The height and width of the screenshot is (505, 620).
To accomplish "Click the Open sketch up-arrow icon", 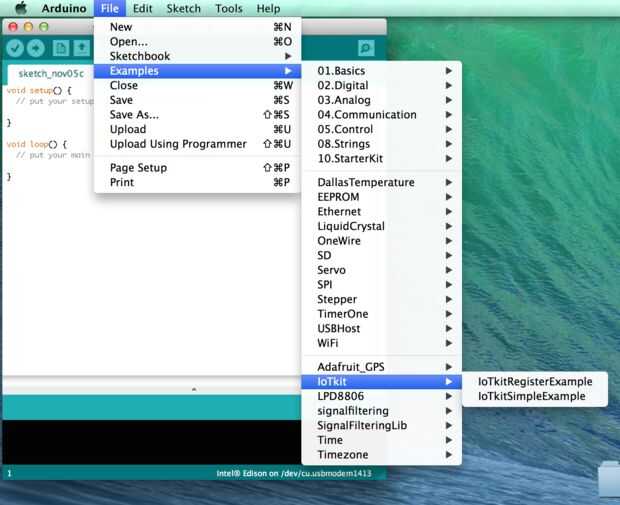I will [x=82, y=48].
